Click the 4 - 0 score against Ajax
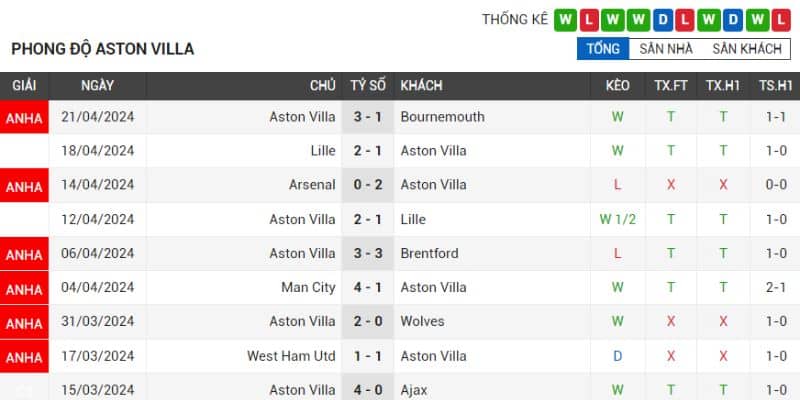 (367, 389)
